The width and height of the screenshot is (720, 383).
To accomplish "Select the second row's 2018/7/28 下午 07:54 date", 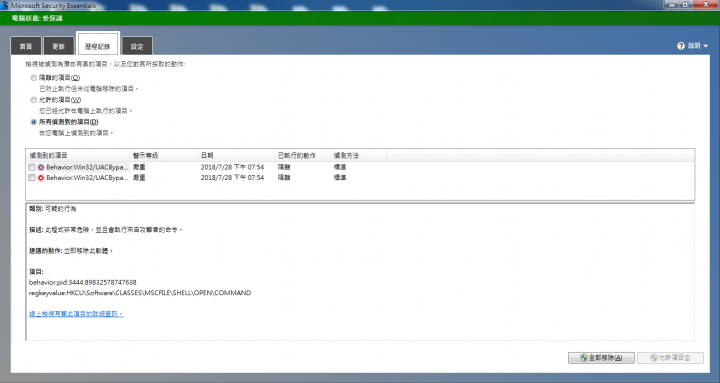I will click(232, 177).
